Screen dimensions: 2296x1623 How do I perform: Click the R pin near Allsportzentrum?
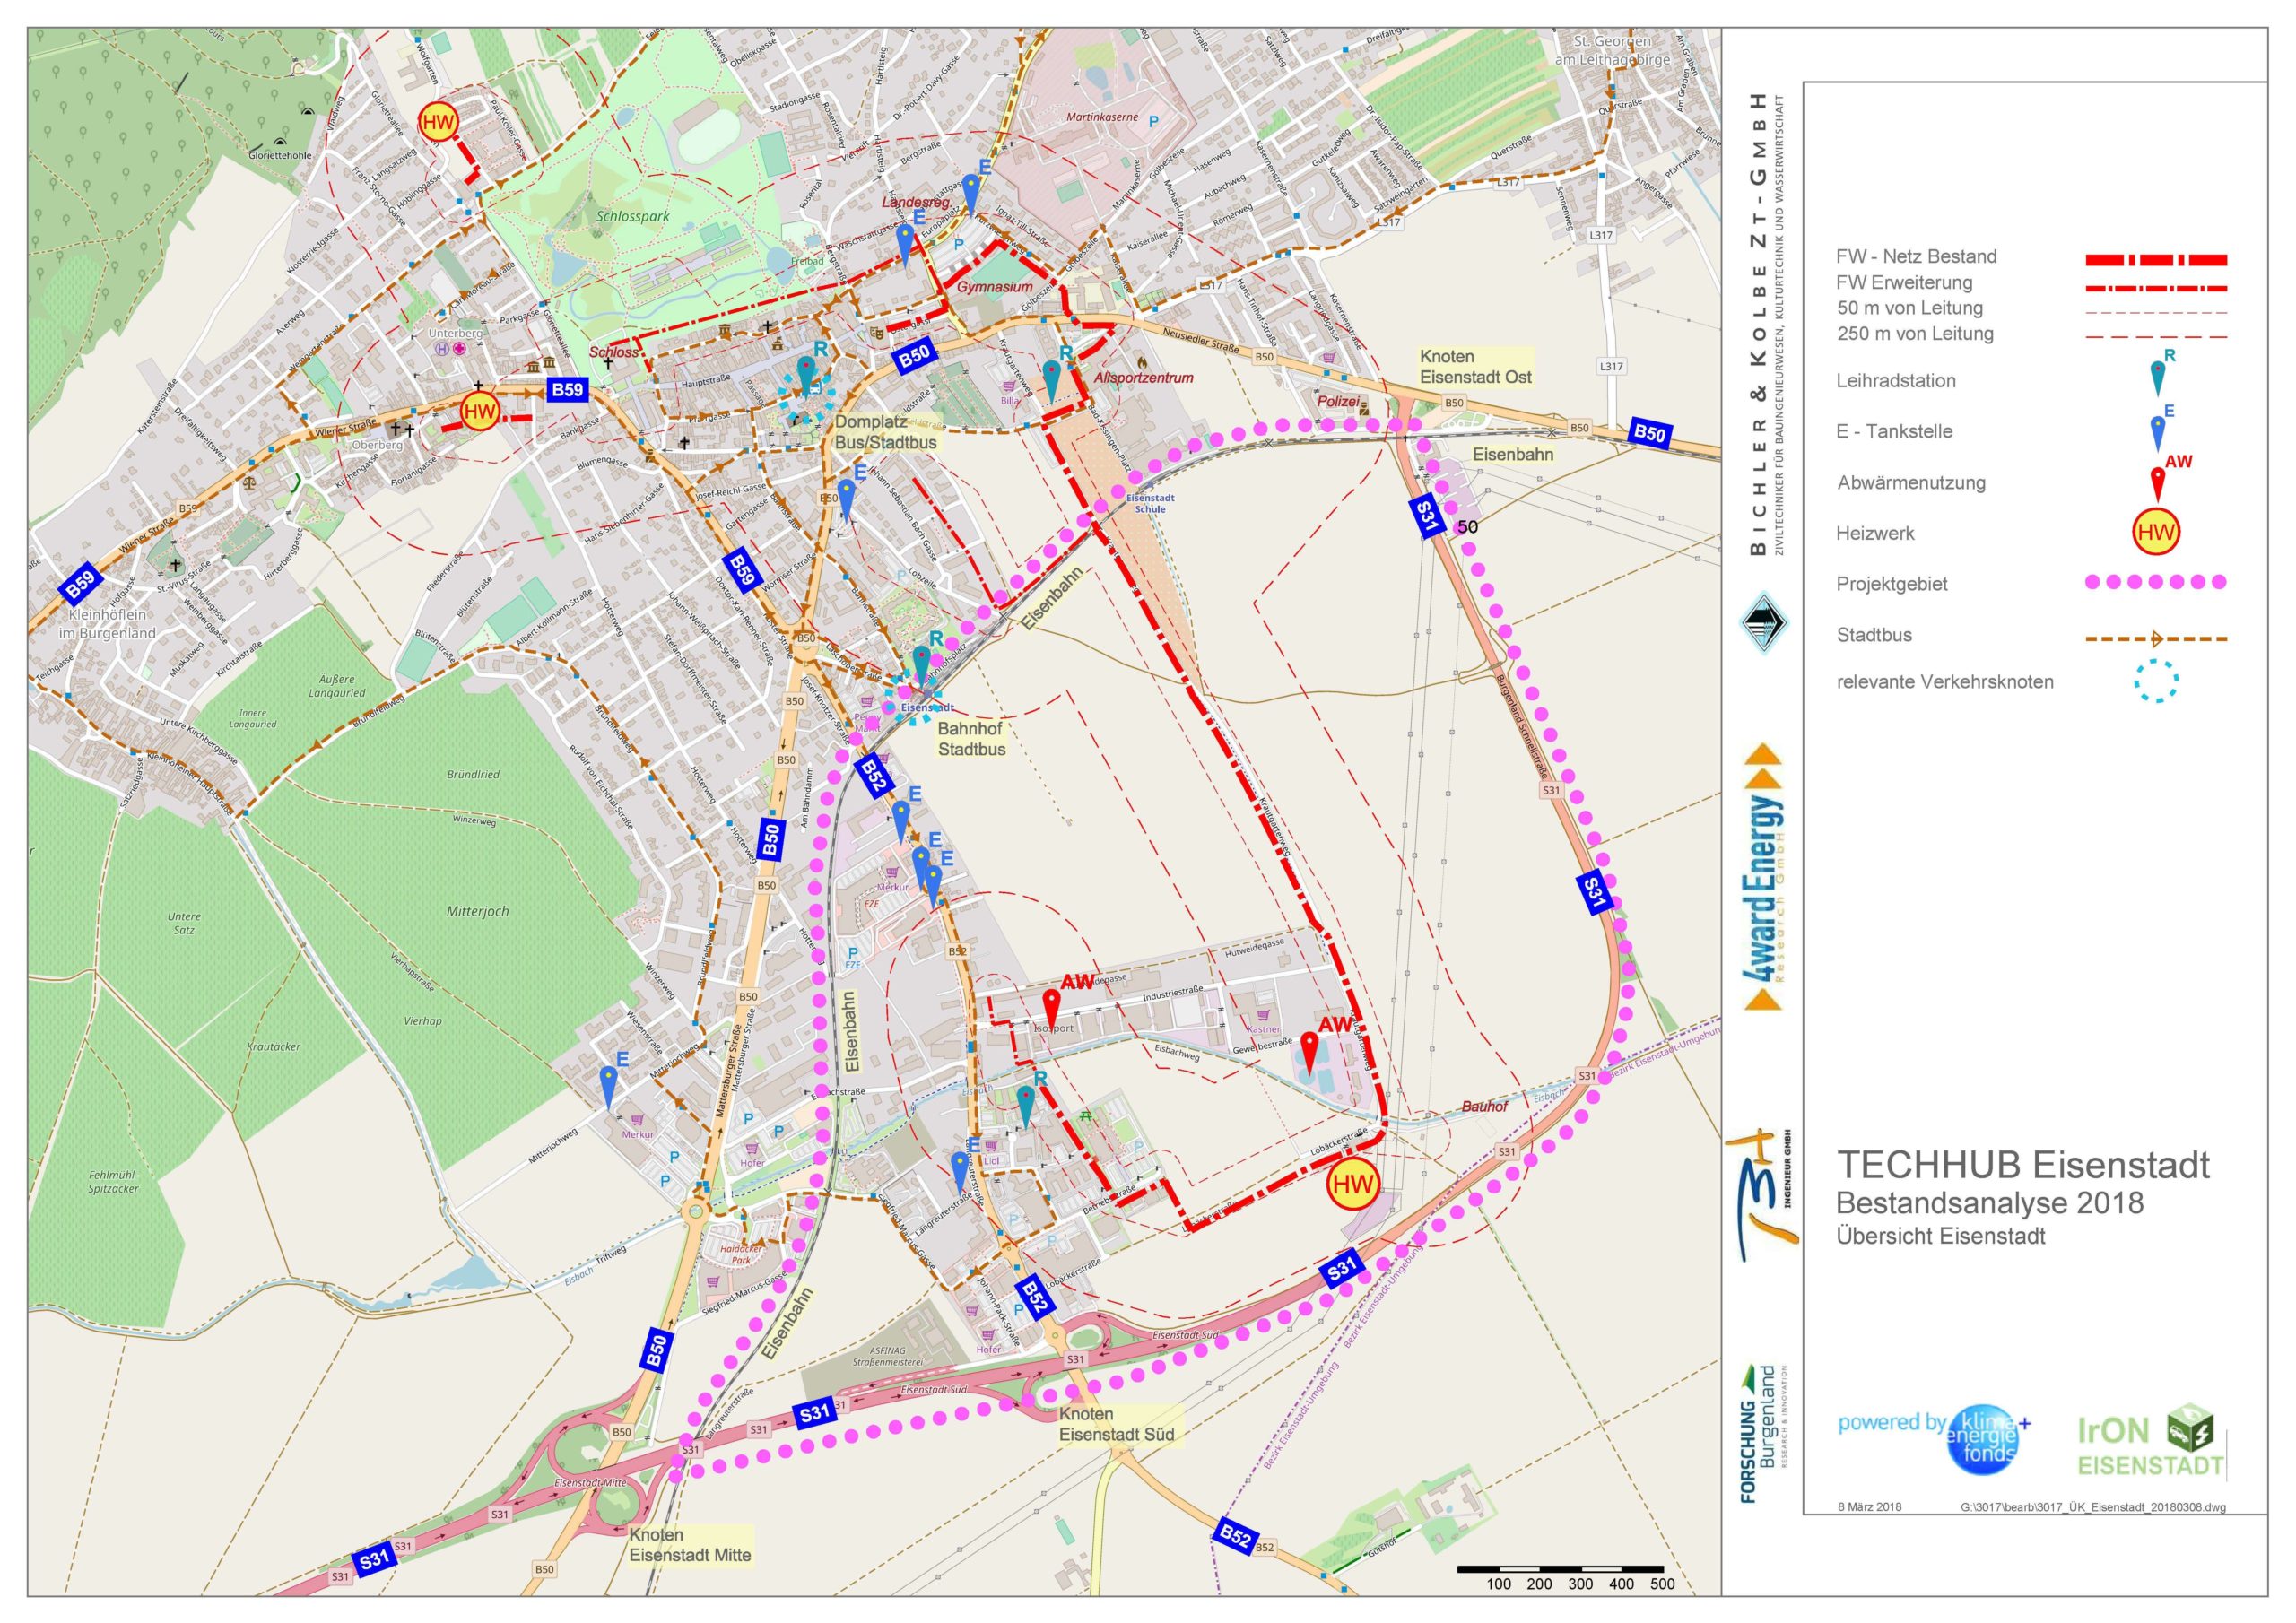(x=1052, y=377)
